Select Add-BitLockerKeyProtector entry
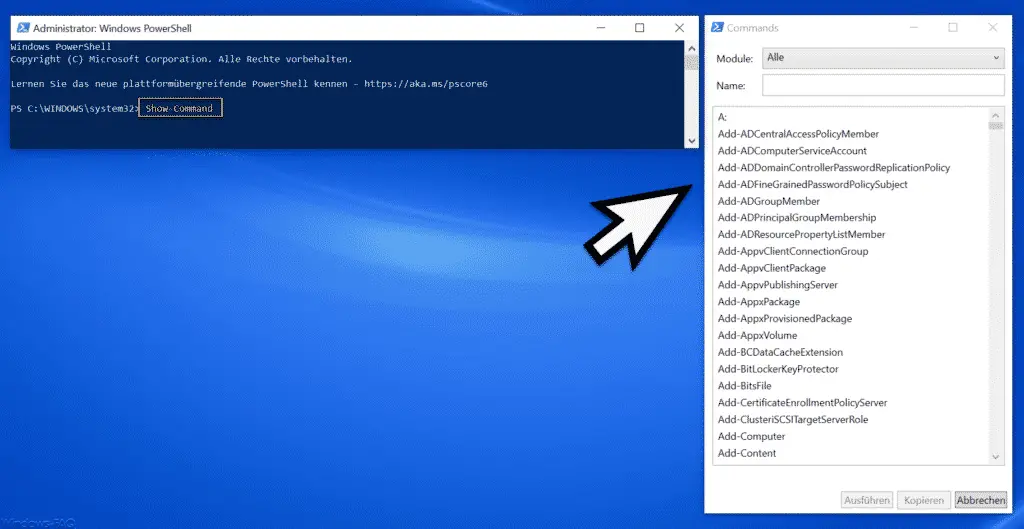The width and height of the screenshot is (1024, 529). 778,370
